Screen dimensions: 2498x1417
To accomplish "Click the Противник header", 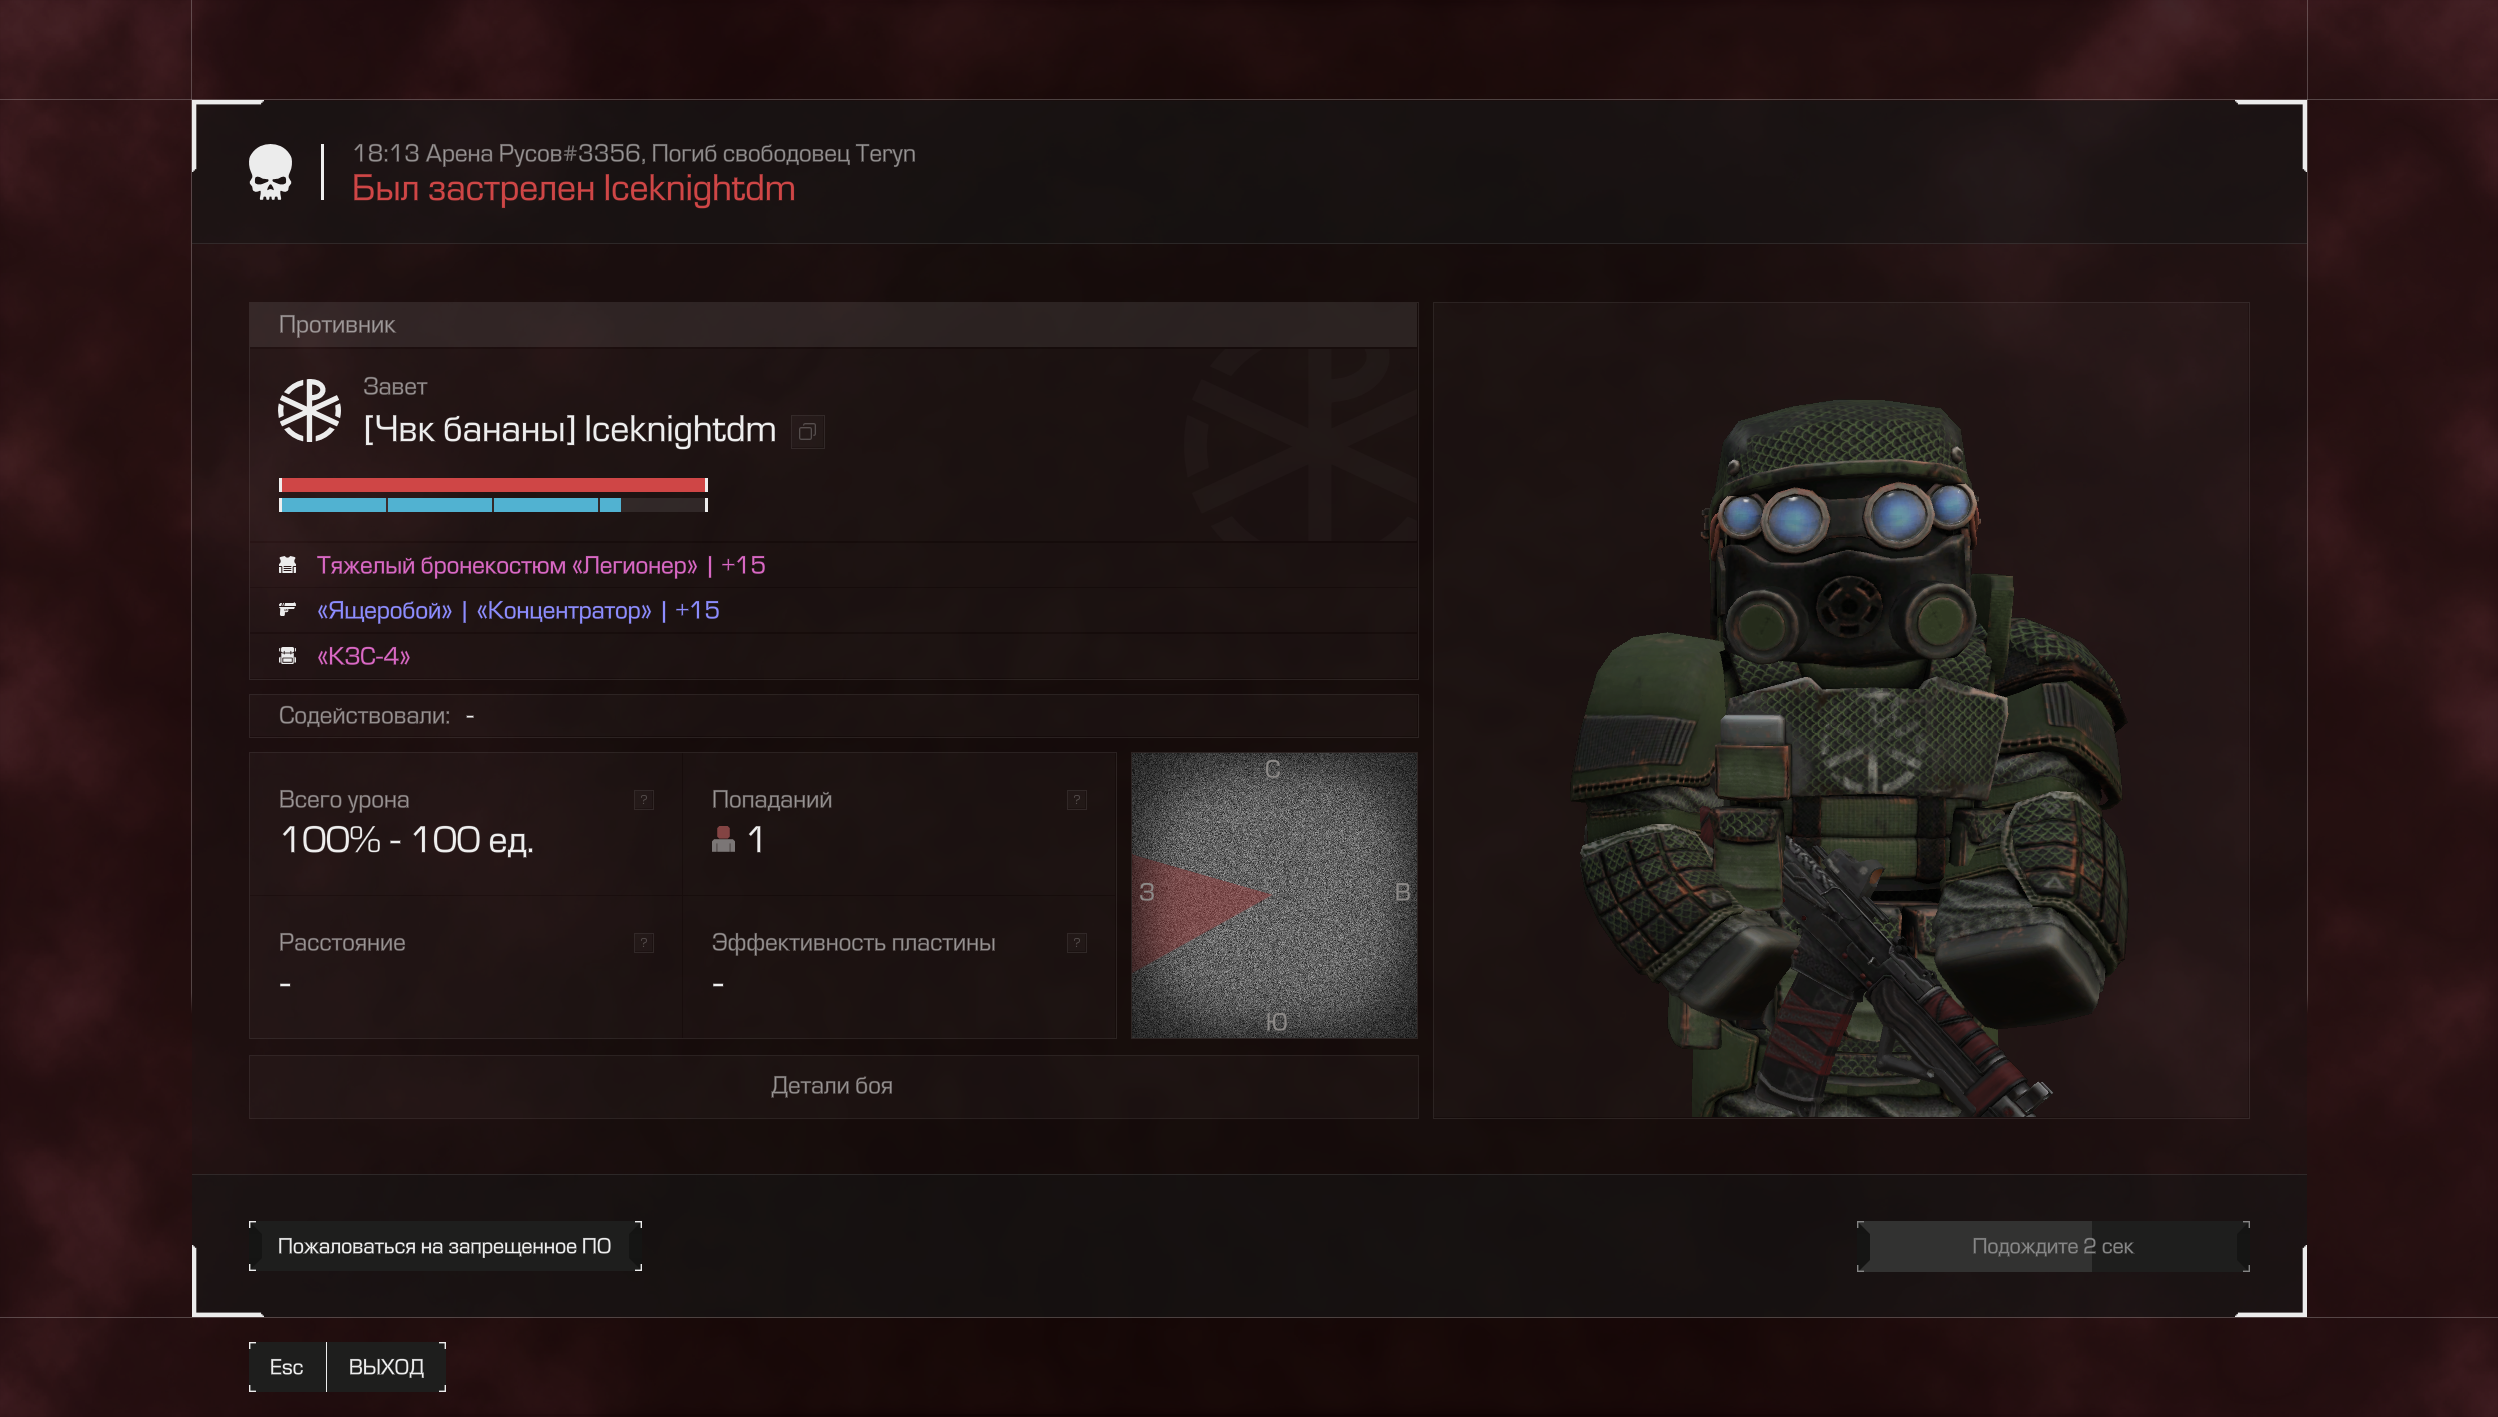I will (x=833, y=325).
